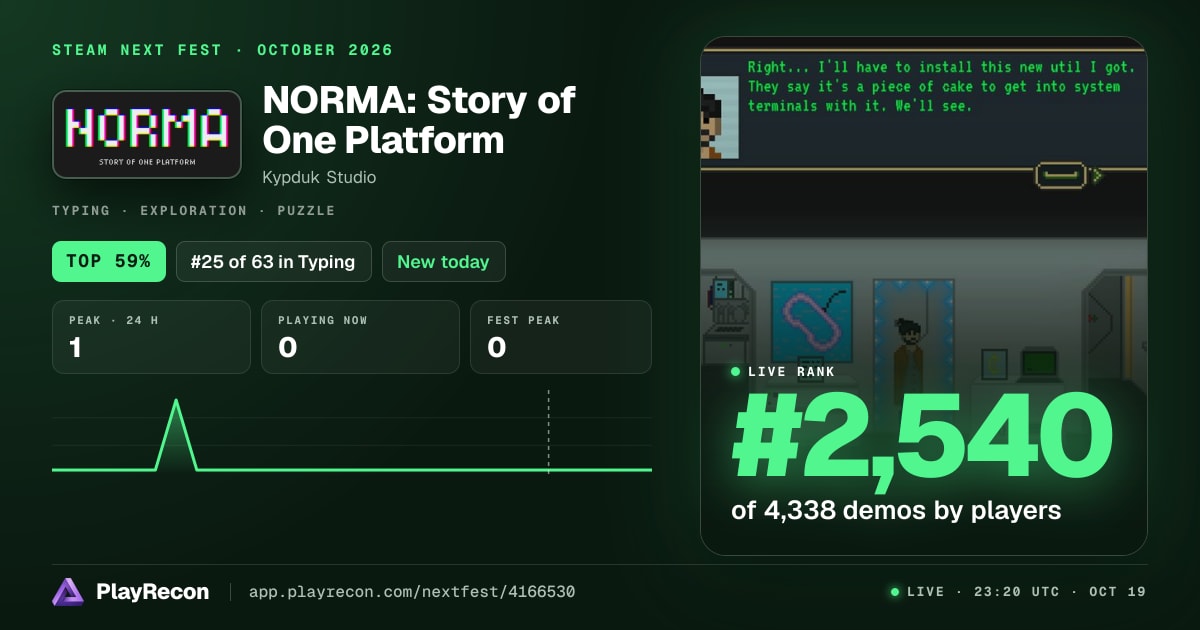Screen dimensions: 1200x630
Task: Select the 'PLAYING NOW' stat card
Action: [360, 337]
